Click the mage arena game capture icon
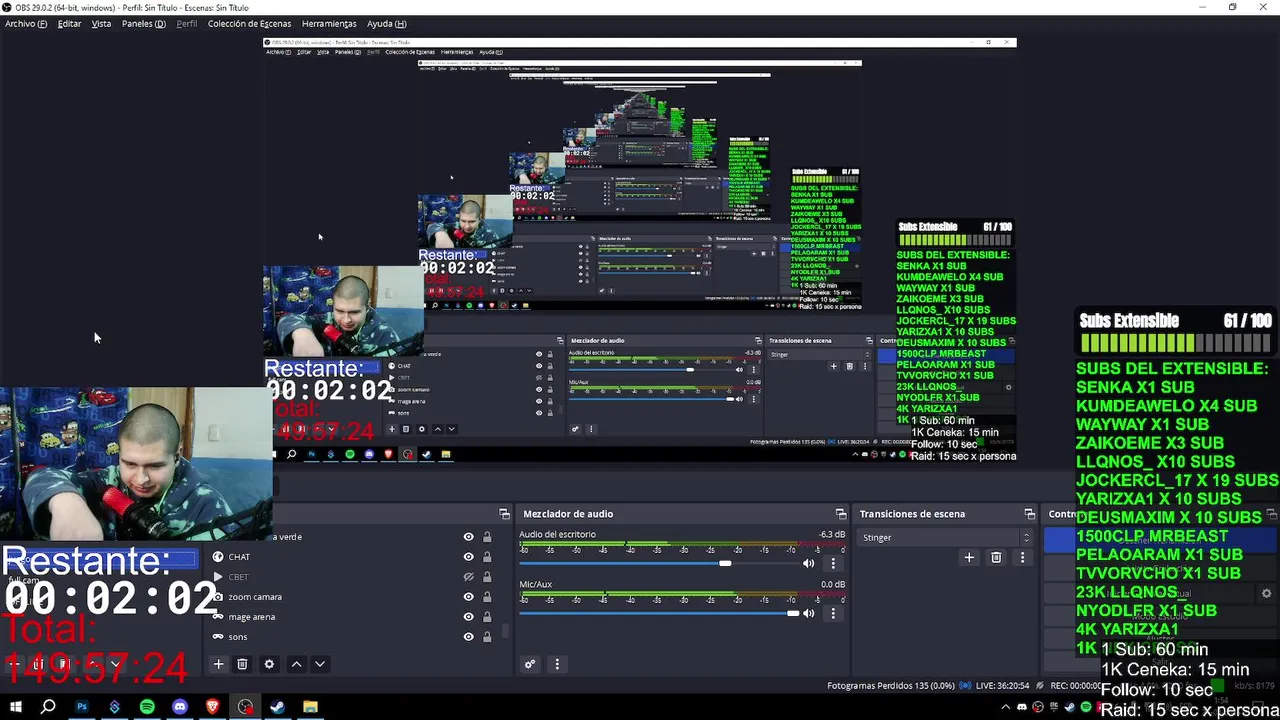 (x=218, y=617)
